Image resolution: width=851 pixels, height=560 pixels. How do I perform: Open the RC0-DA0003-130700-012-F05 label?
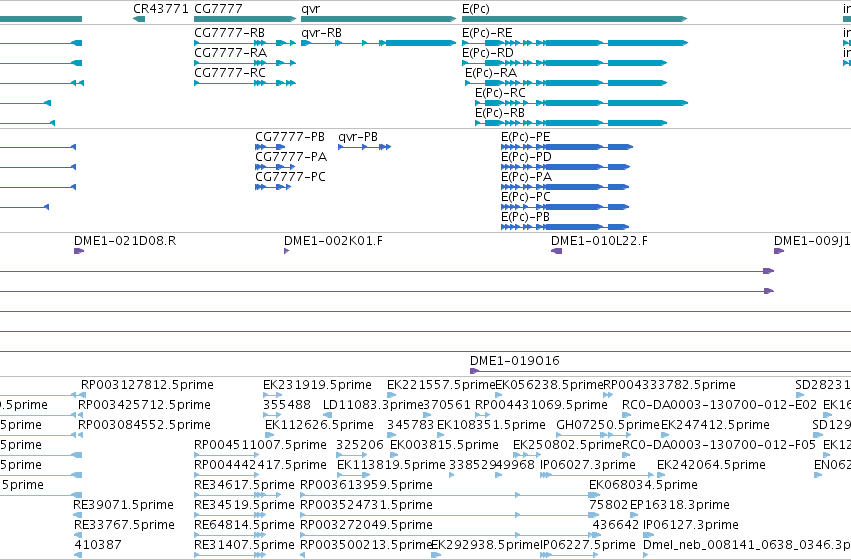(719, 445)
